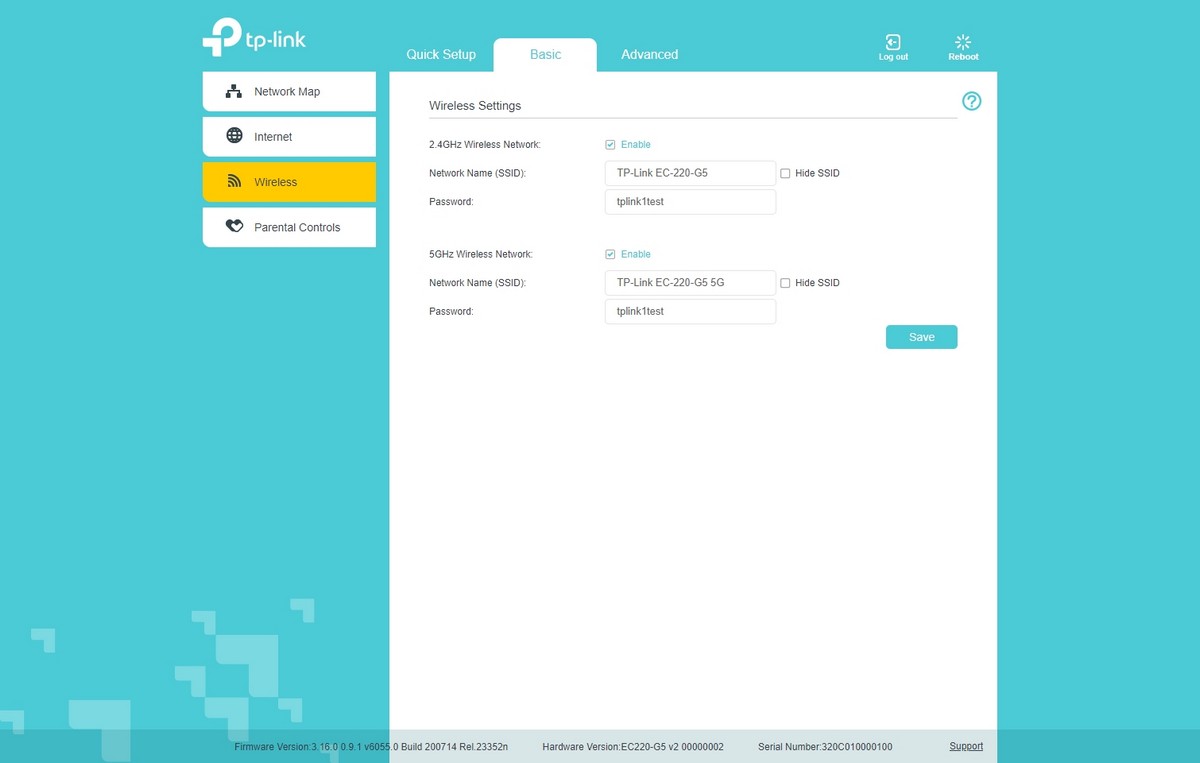
Task: Click the Network Map sidebar icon
Action: click(234, 91)
